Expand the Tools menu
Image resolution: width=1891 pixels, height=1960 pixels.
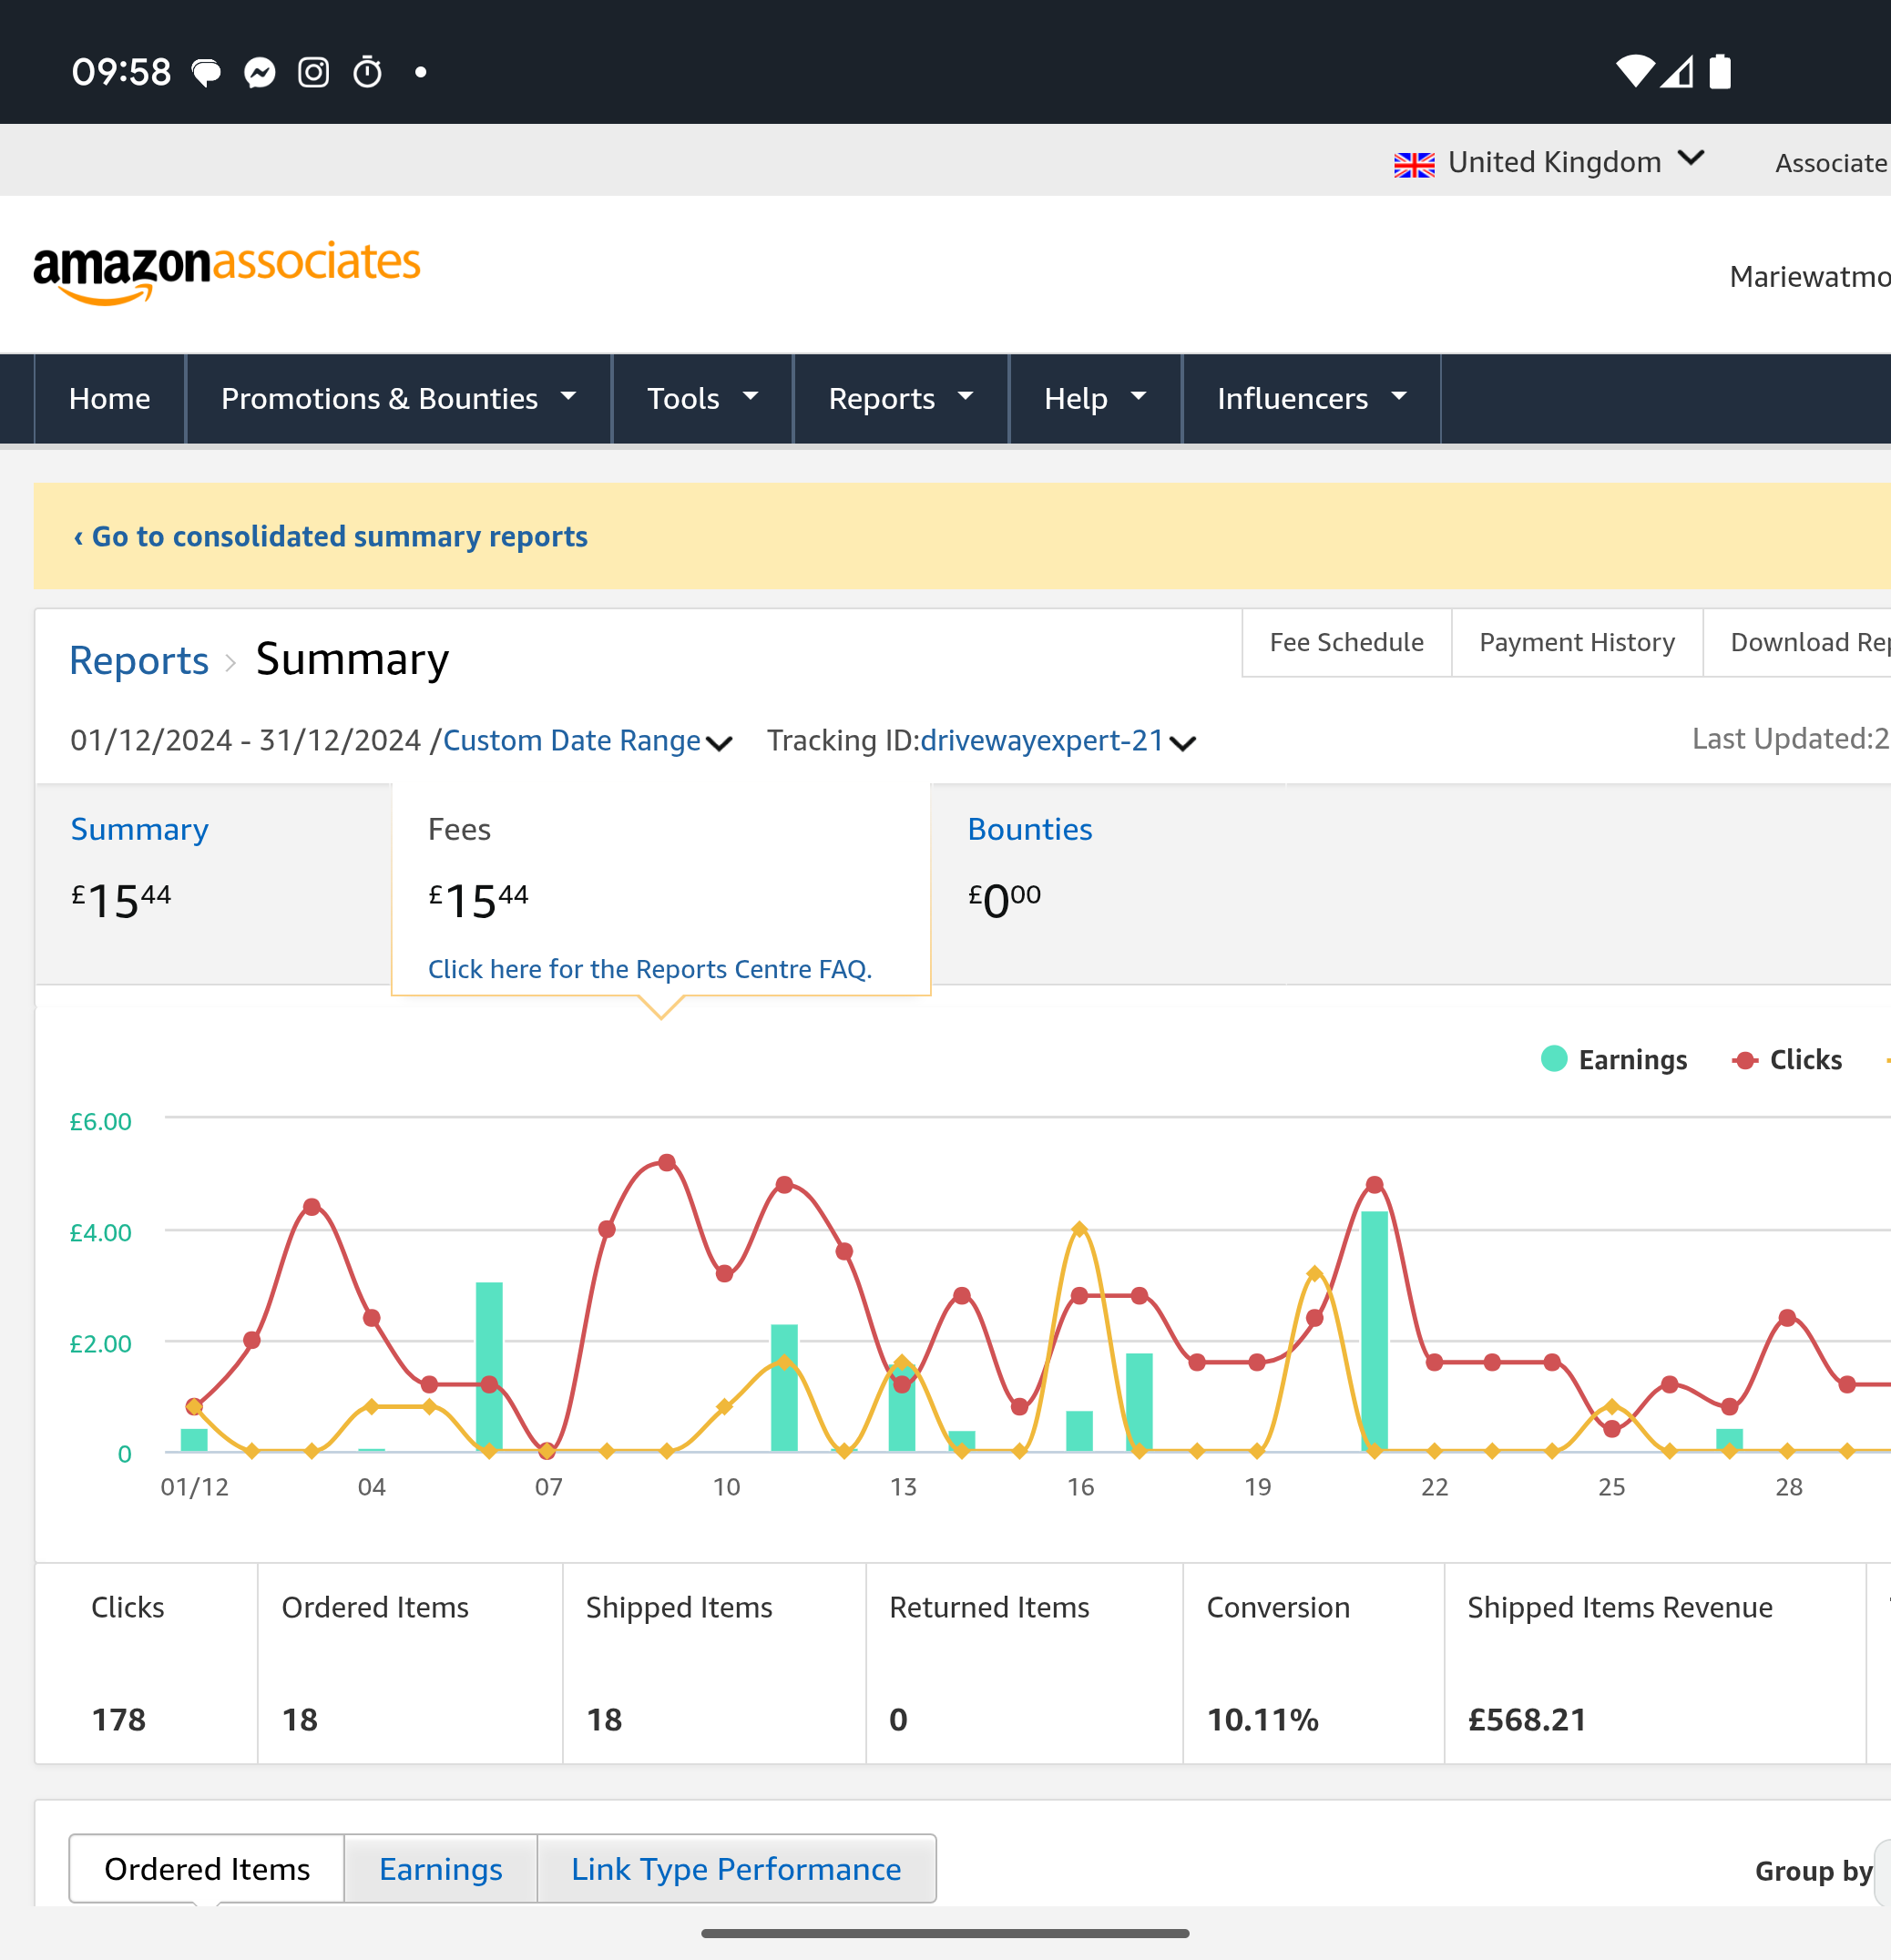pos(702,398)
